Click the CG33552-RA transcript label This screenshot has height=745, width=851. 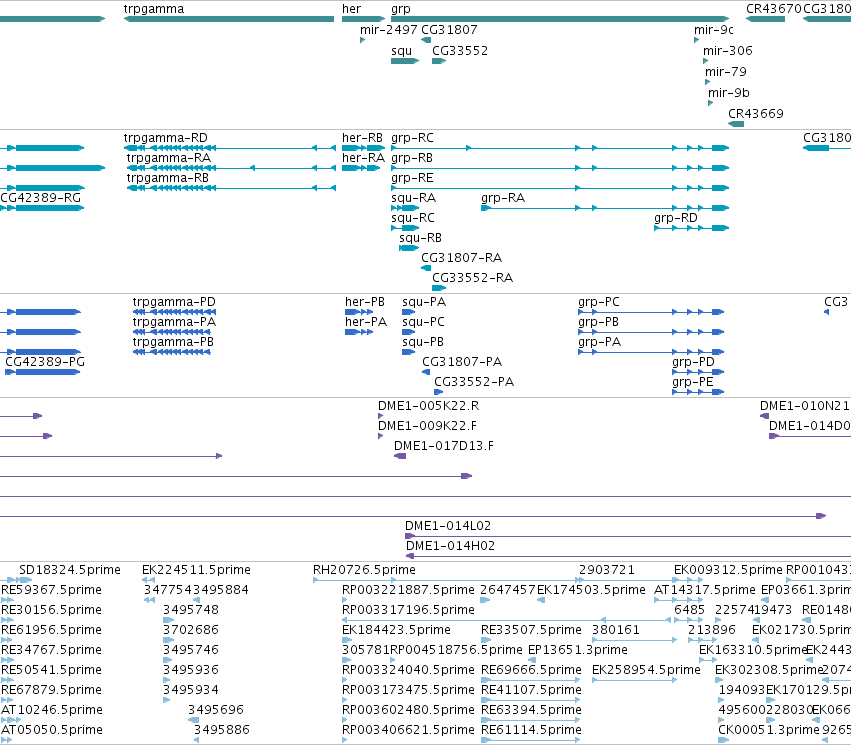tap(472, 278)
